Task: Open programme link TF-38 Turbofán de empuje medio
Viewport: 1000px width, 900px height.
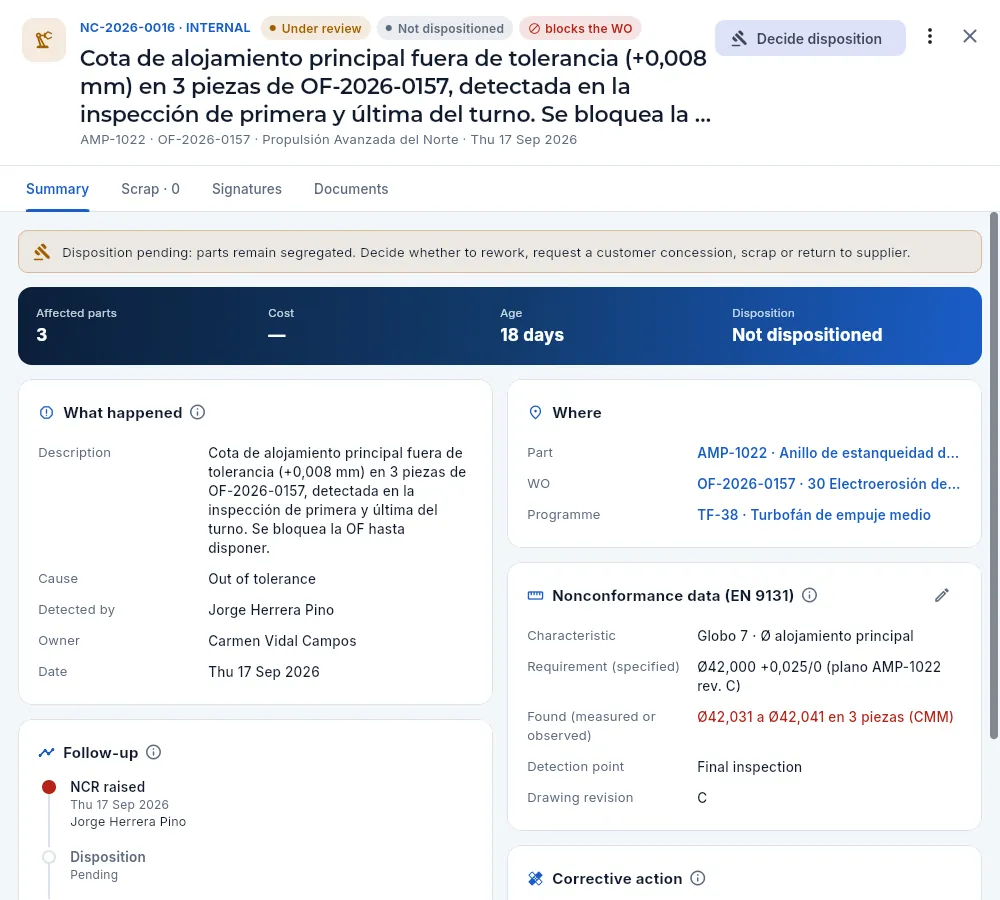Action: [814, 515]
